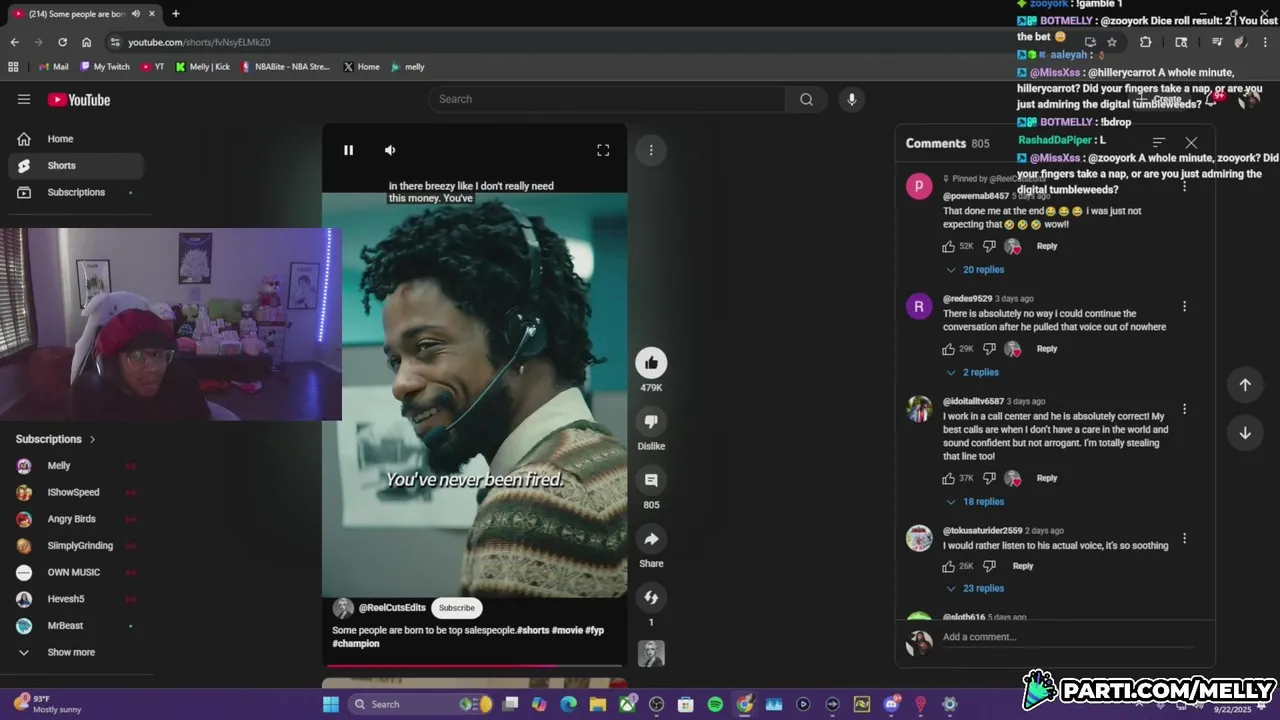Go back in the browser

14,42
